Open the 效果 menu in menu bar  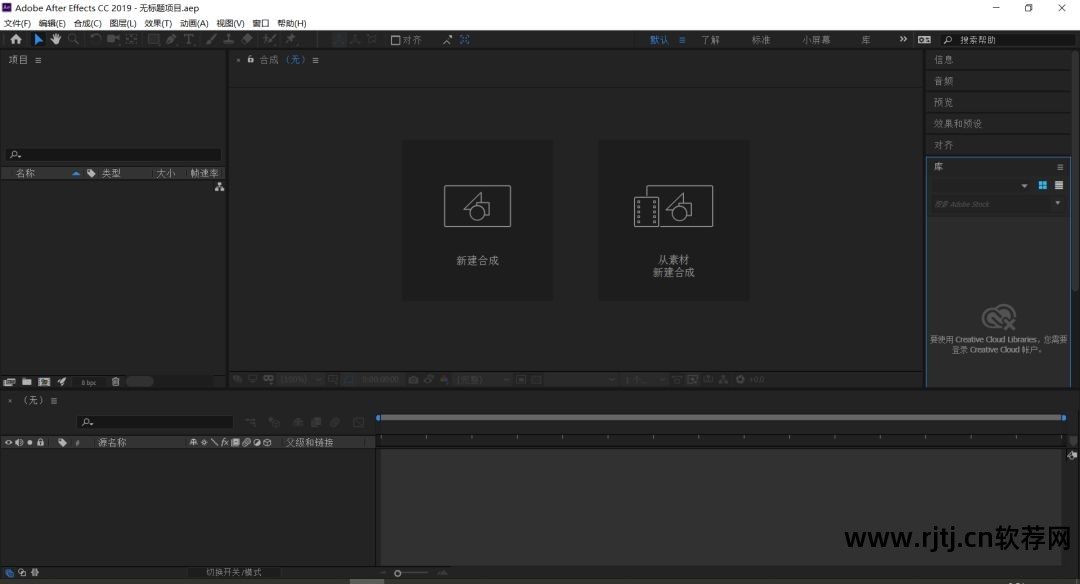click(x=159, y=23)
